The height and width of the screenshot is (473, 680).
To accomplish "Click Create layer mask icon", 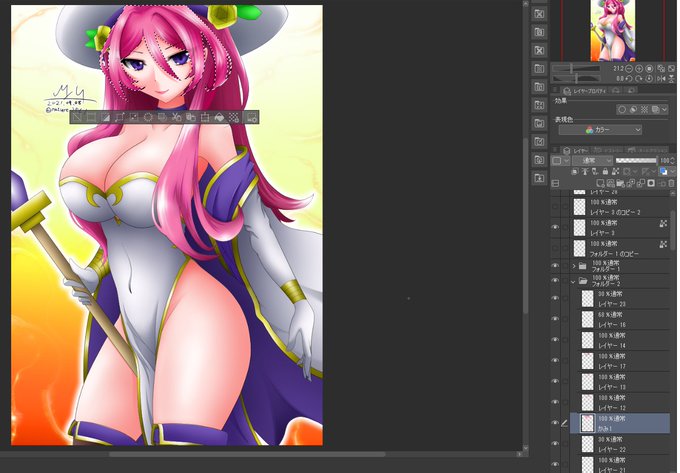I will pyautogui.click(x=651, y=183).
